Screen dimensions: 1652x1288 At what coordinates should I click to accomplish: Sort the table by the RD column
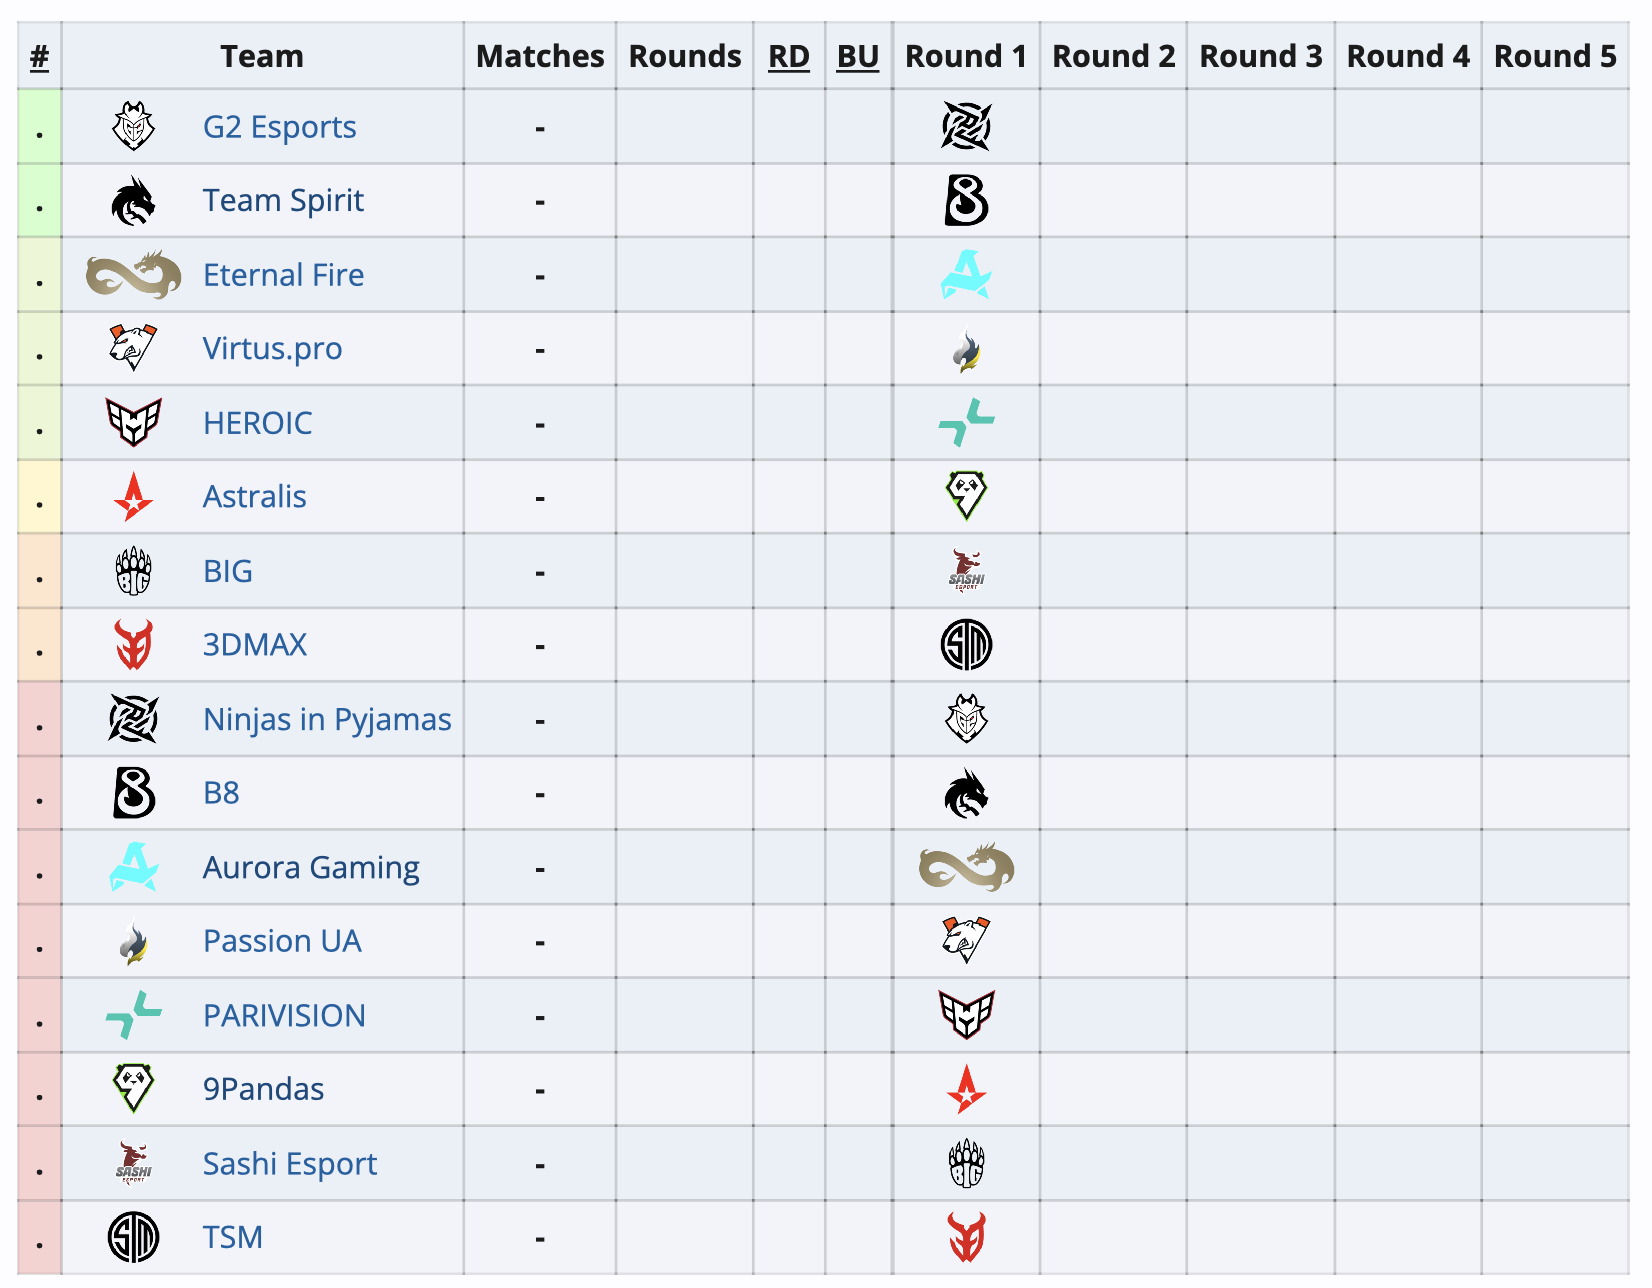789,57
